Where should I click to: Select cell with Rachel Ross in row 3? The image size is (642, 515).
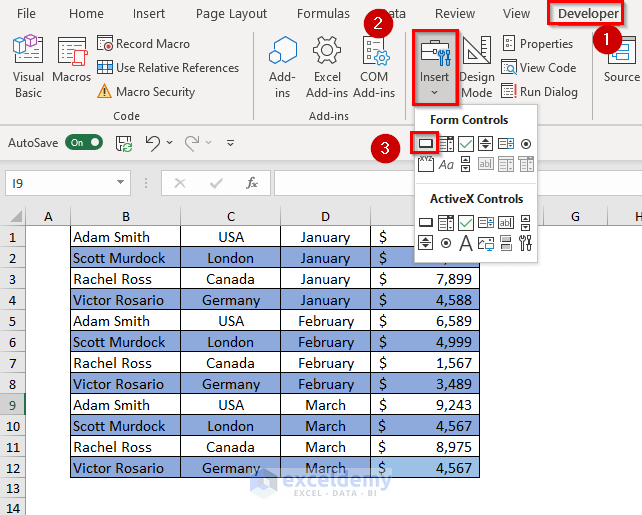pyautogui.click(x=125, y=279)
